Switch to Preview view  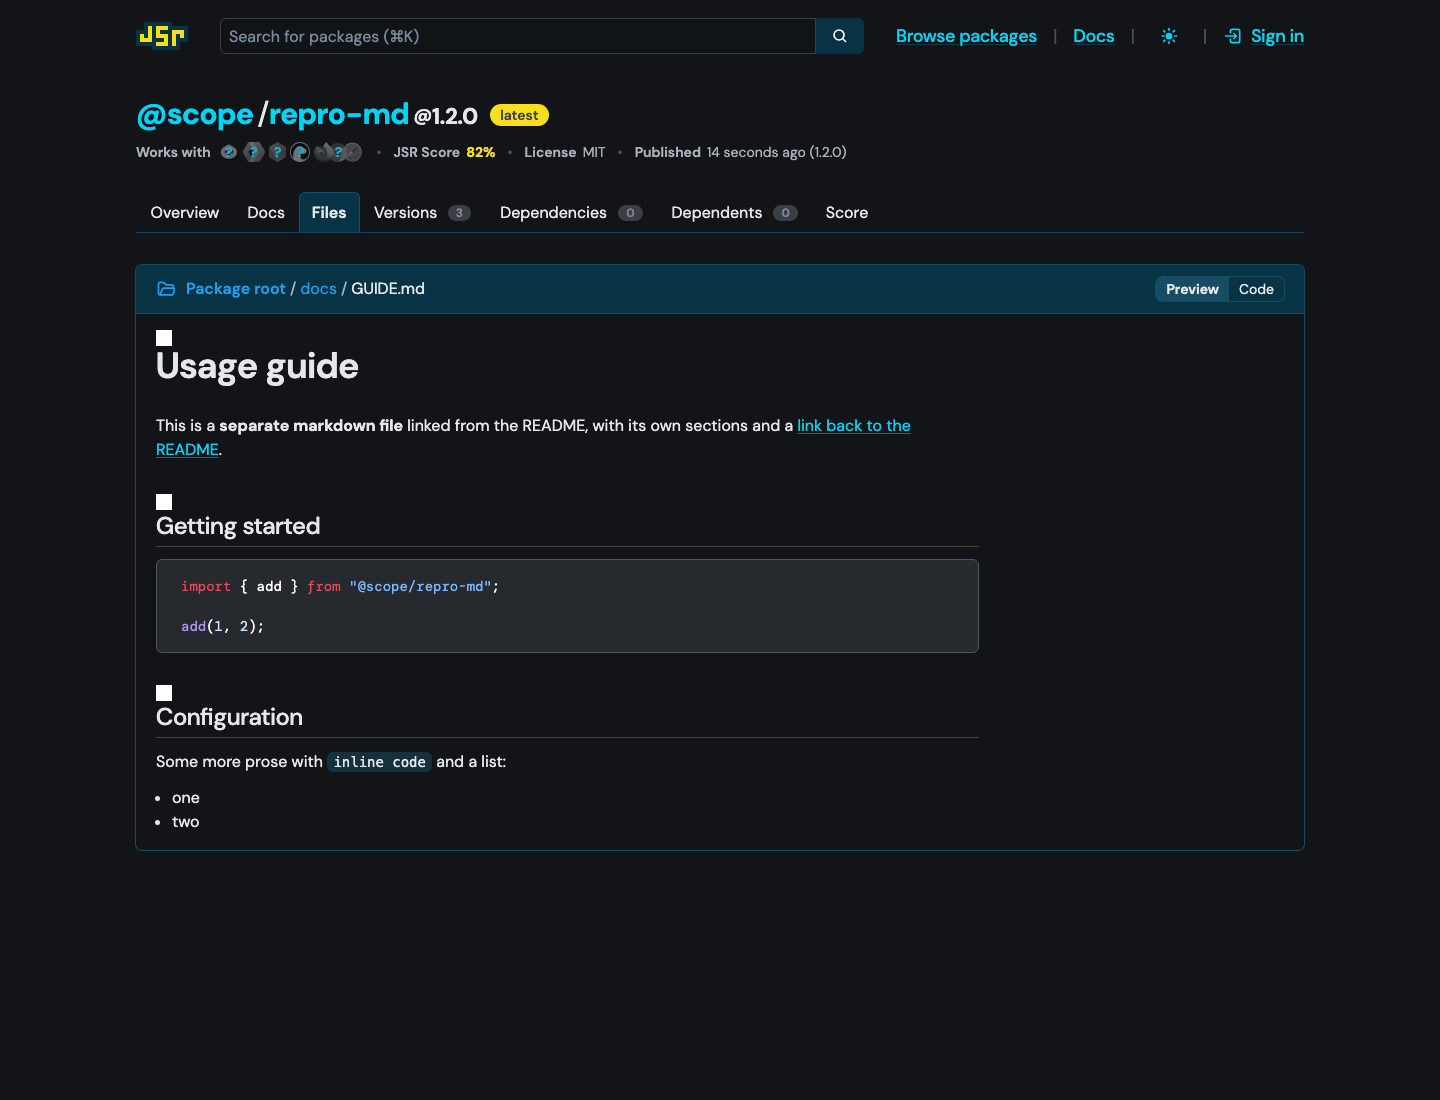point(1192,289)
